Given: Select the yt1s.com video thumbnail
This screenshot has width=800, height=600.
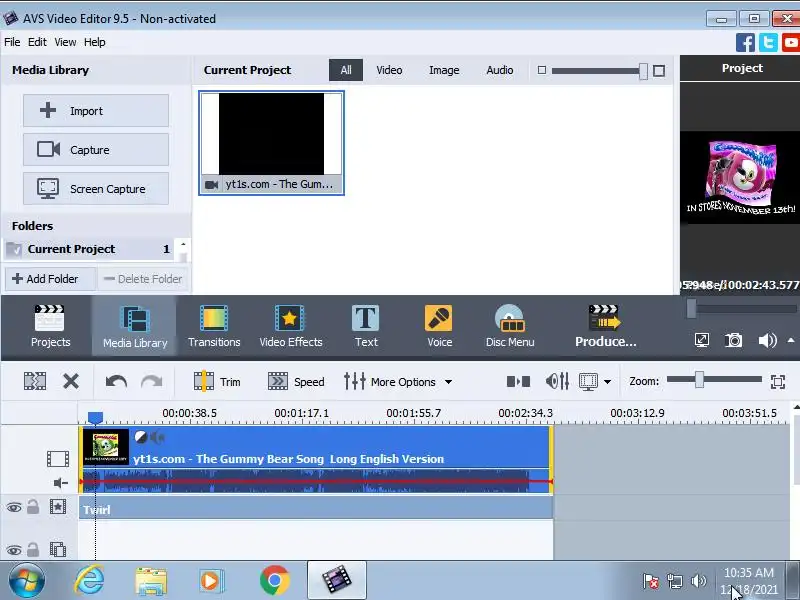Looking at the screenshot, I should [x=271, y=143].
